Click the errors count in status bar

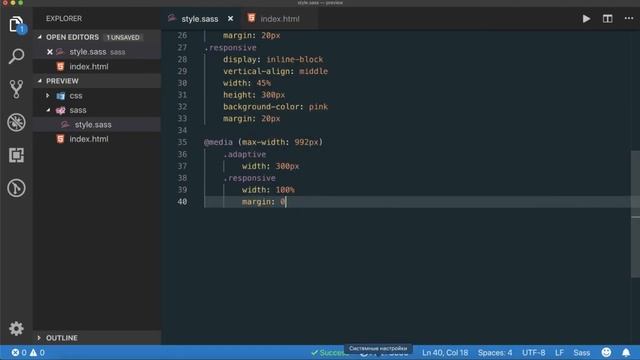(x=19, y=352)
